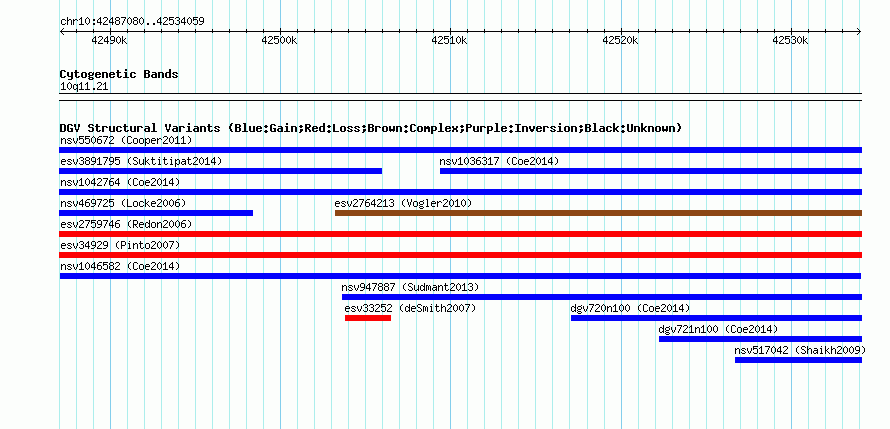Open the nsv517042 (Shaikh2009) label
The width and height of the screenshot is (890, 429).
(x=800, y=350)
